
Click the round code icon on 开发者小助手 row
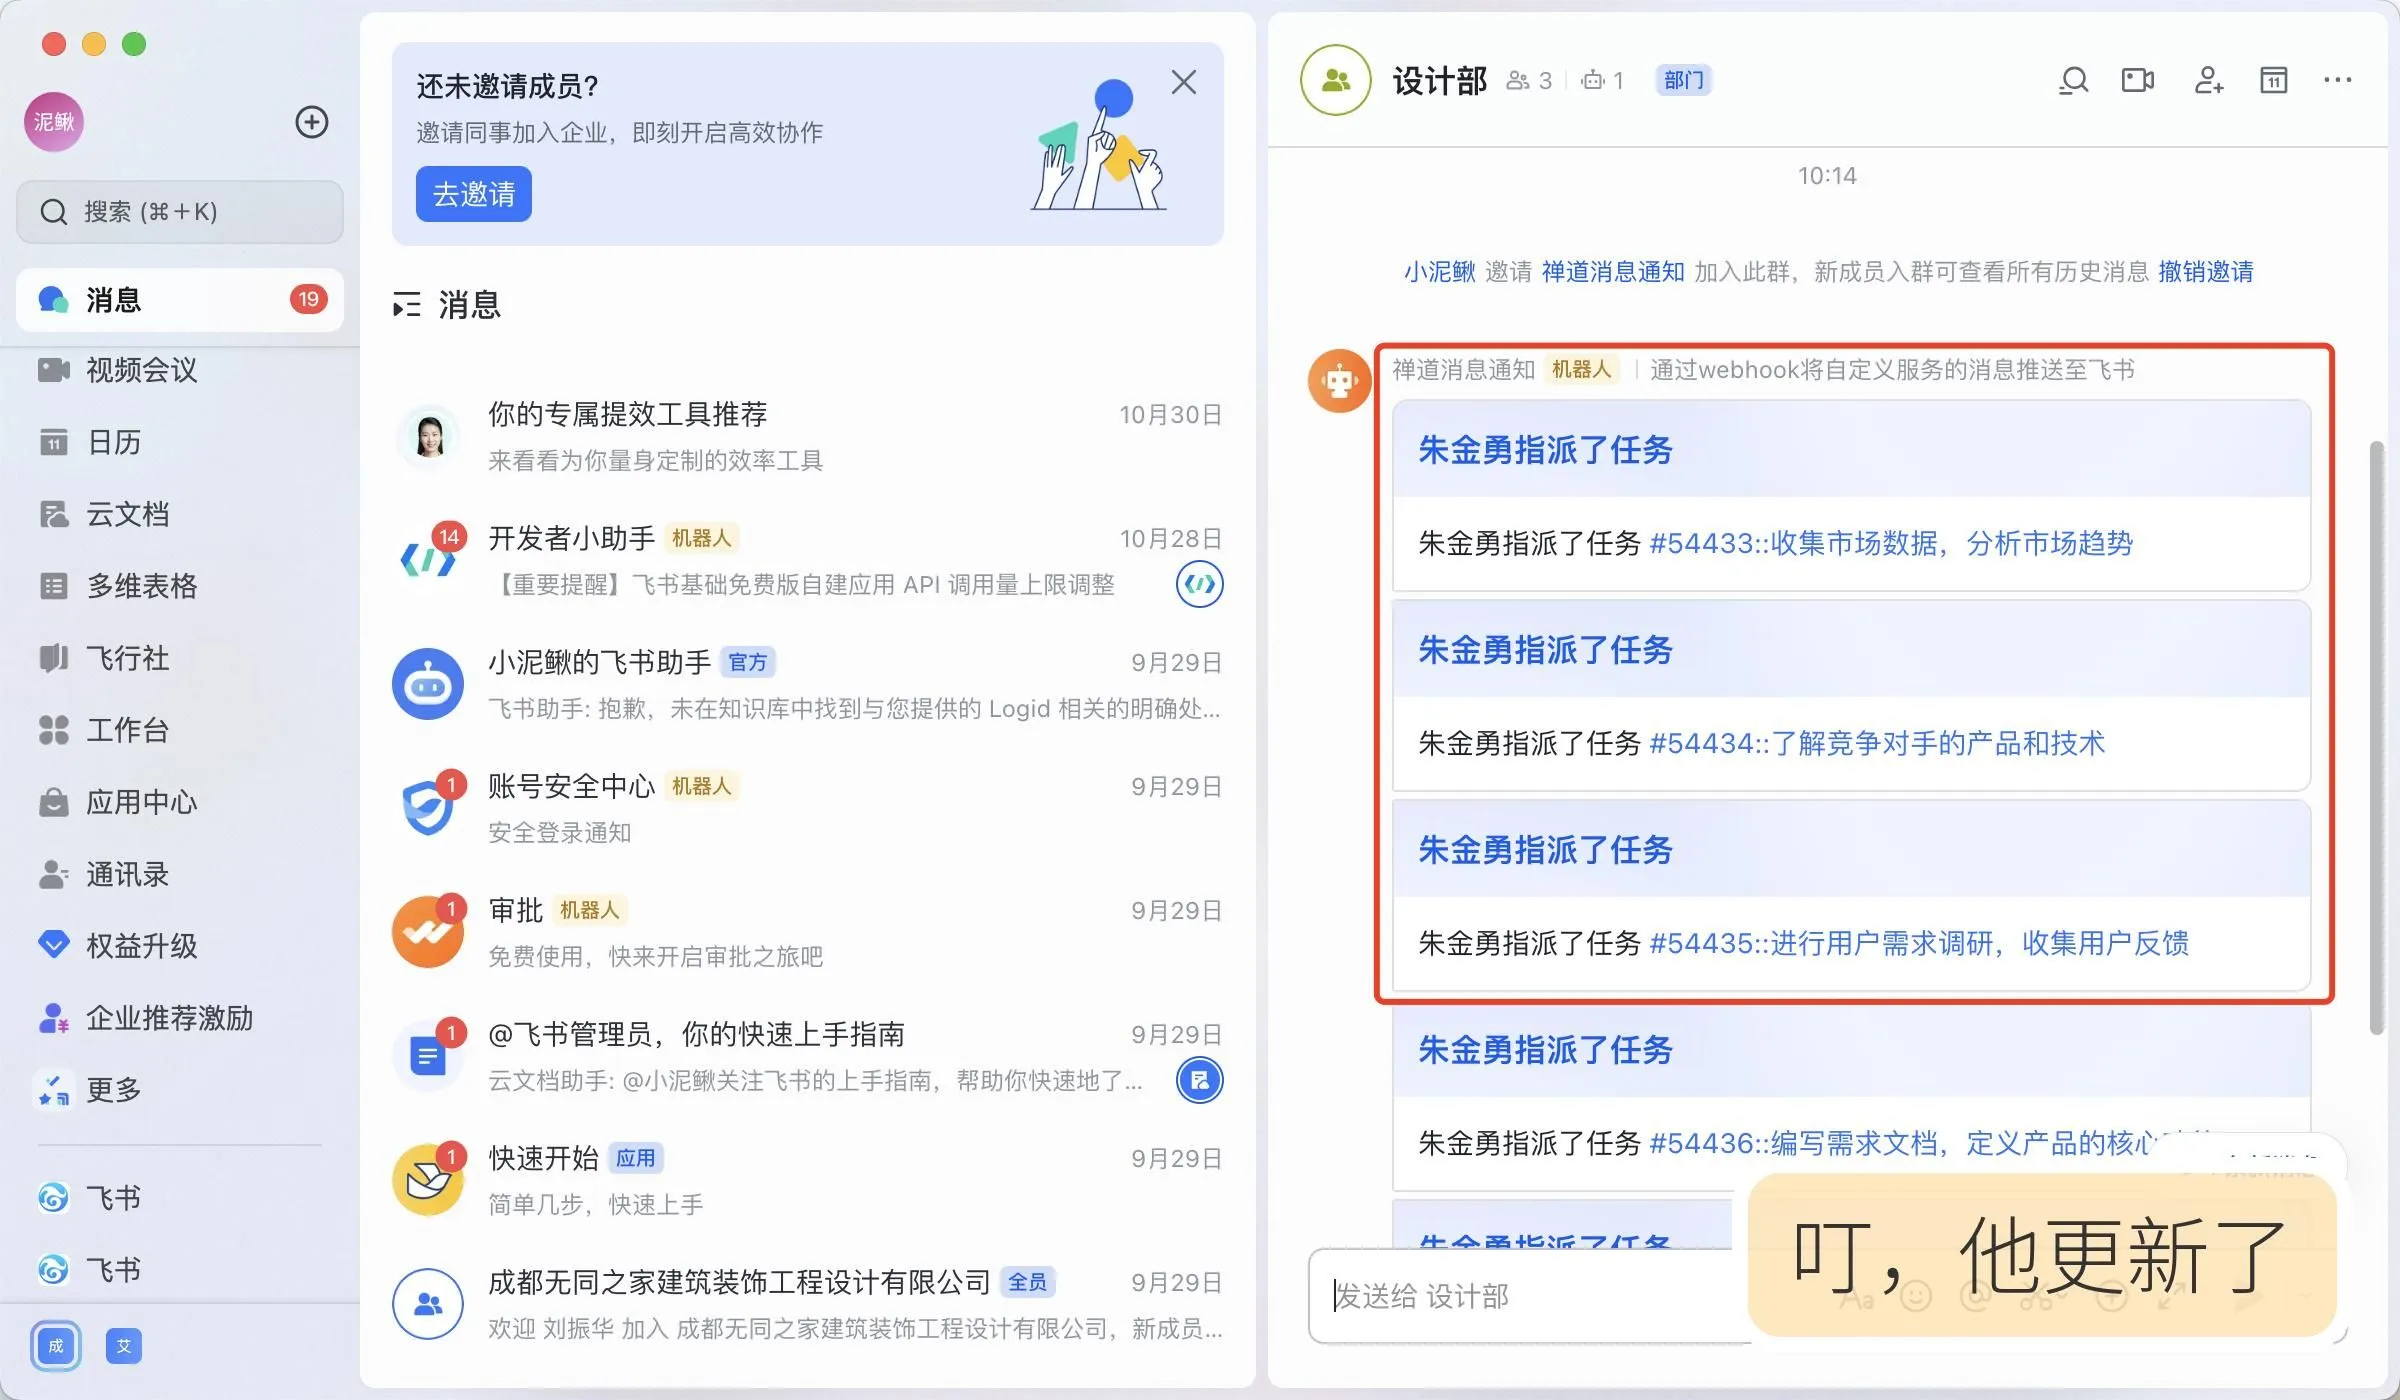coord(1200,584)
